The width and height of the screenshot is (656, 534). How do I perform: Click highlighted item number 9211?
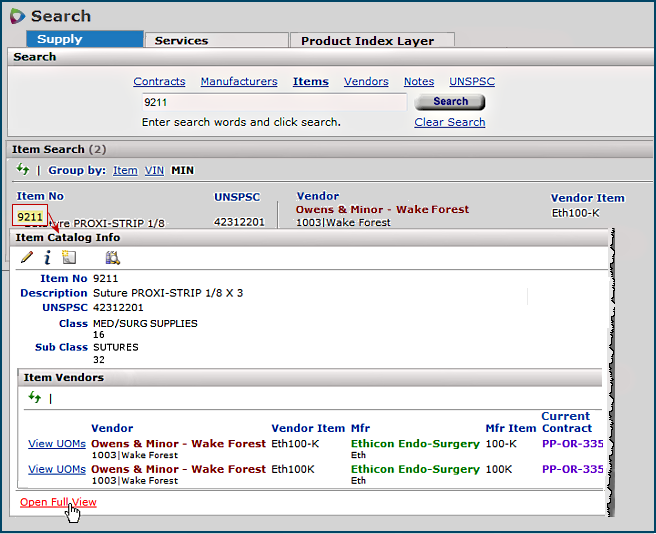click(30, 216)
